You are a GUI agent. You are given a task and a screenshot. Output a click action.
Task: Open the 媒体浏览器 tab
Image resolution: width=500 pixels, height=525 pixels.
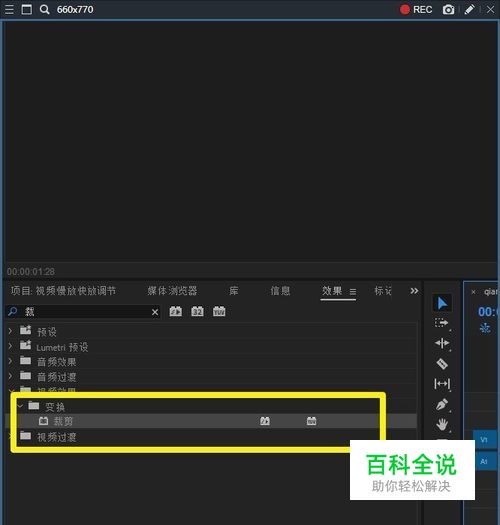(172, 291)
